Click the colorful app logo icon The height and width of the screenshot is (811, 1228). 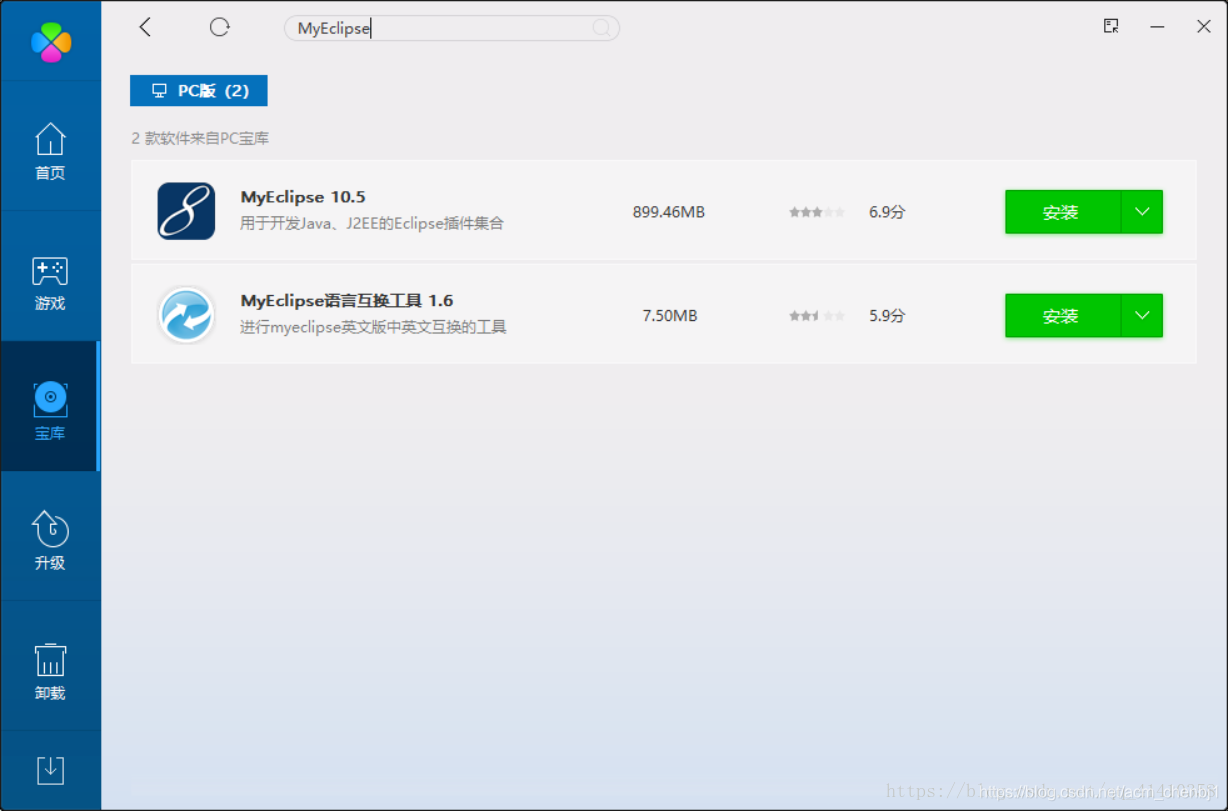click(51, 41)
